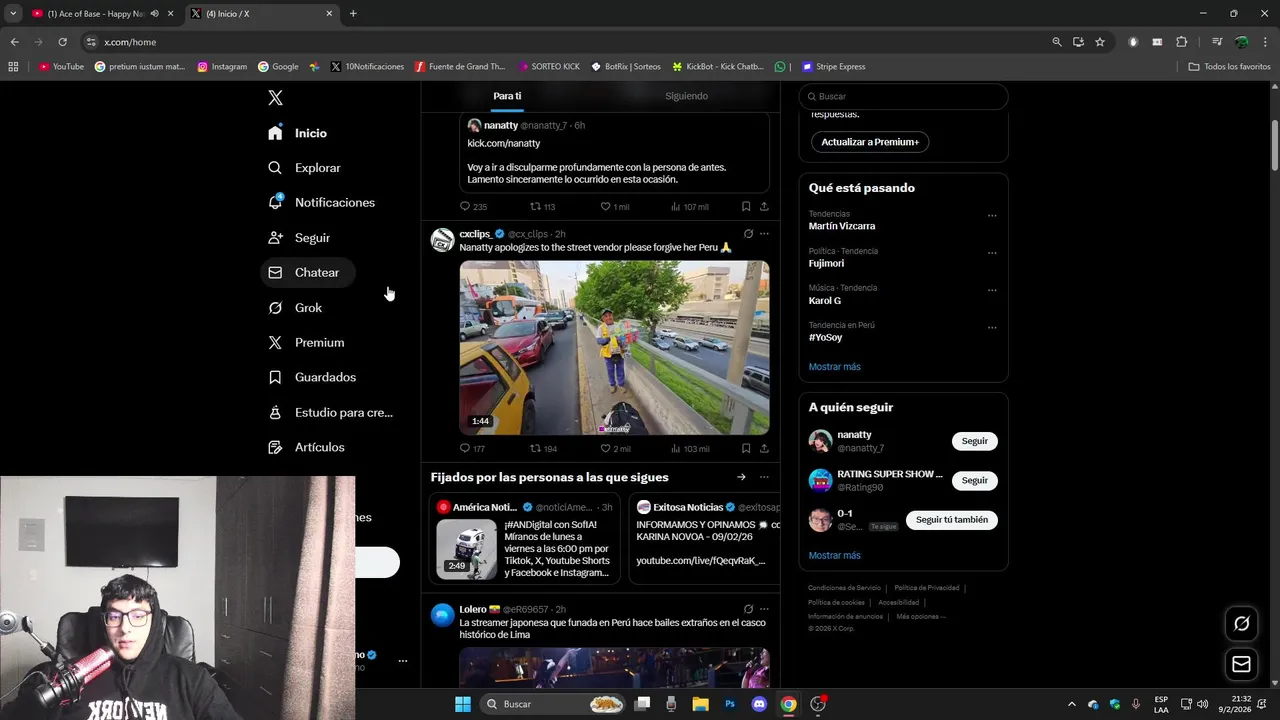Screen dimensions: 1280x720
Task: Open options for Martín Vizcarra trend
Action: click(x=992, y=215)
